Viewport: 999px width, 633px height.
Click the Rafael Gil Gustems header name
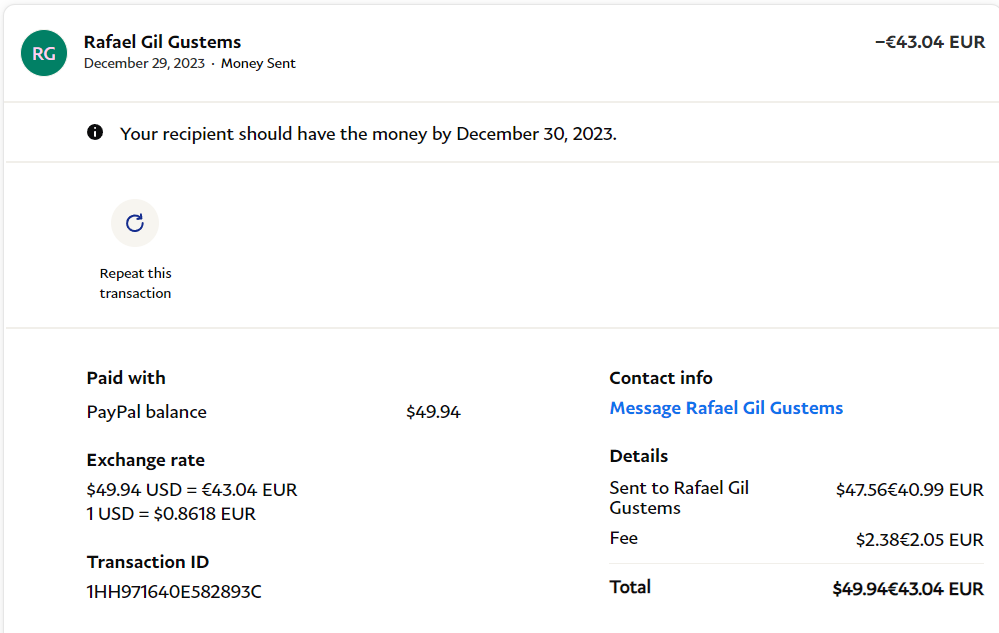pyautogui.click(x=162, y=42)
